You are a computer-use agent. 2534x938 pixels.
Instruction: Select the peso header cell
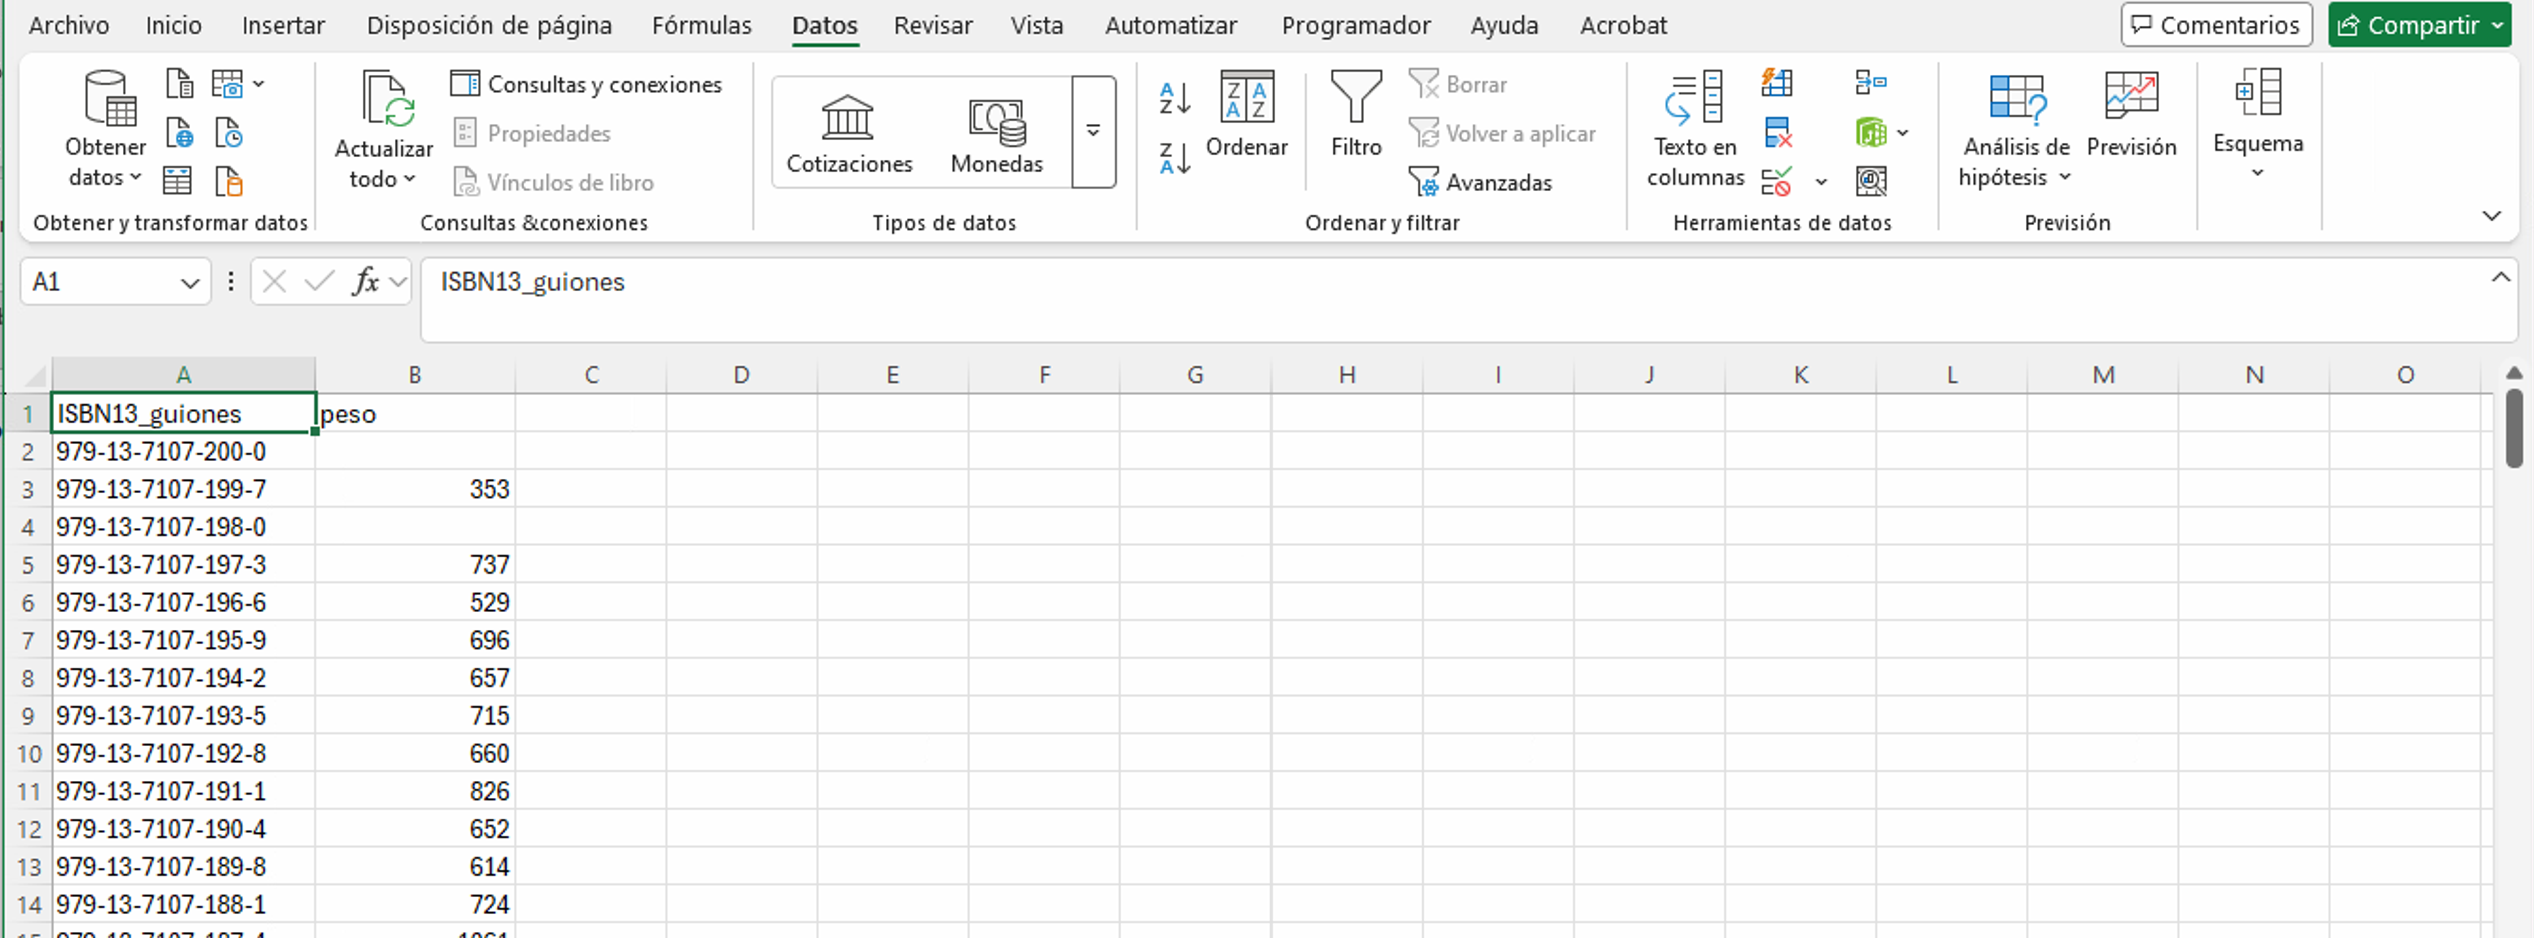pyautogui.click(x=415, y=413)
